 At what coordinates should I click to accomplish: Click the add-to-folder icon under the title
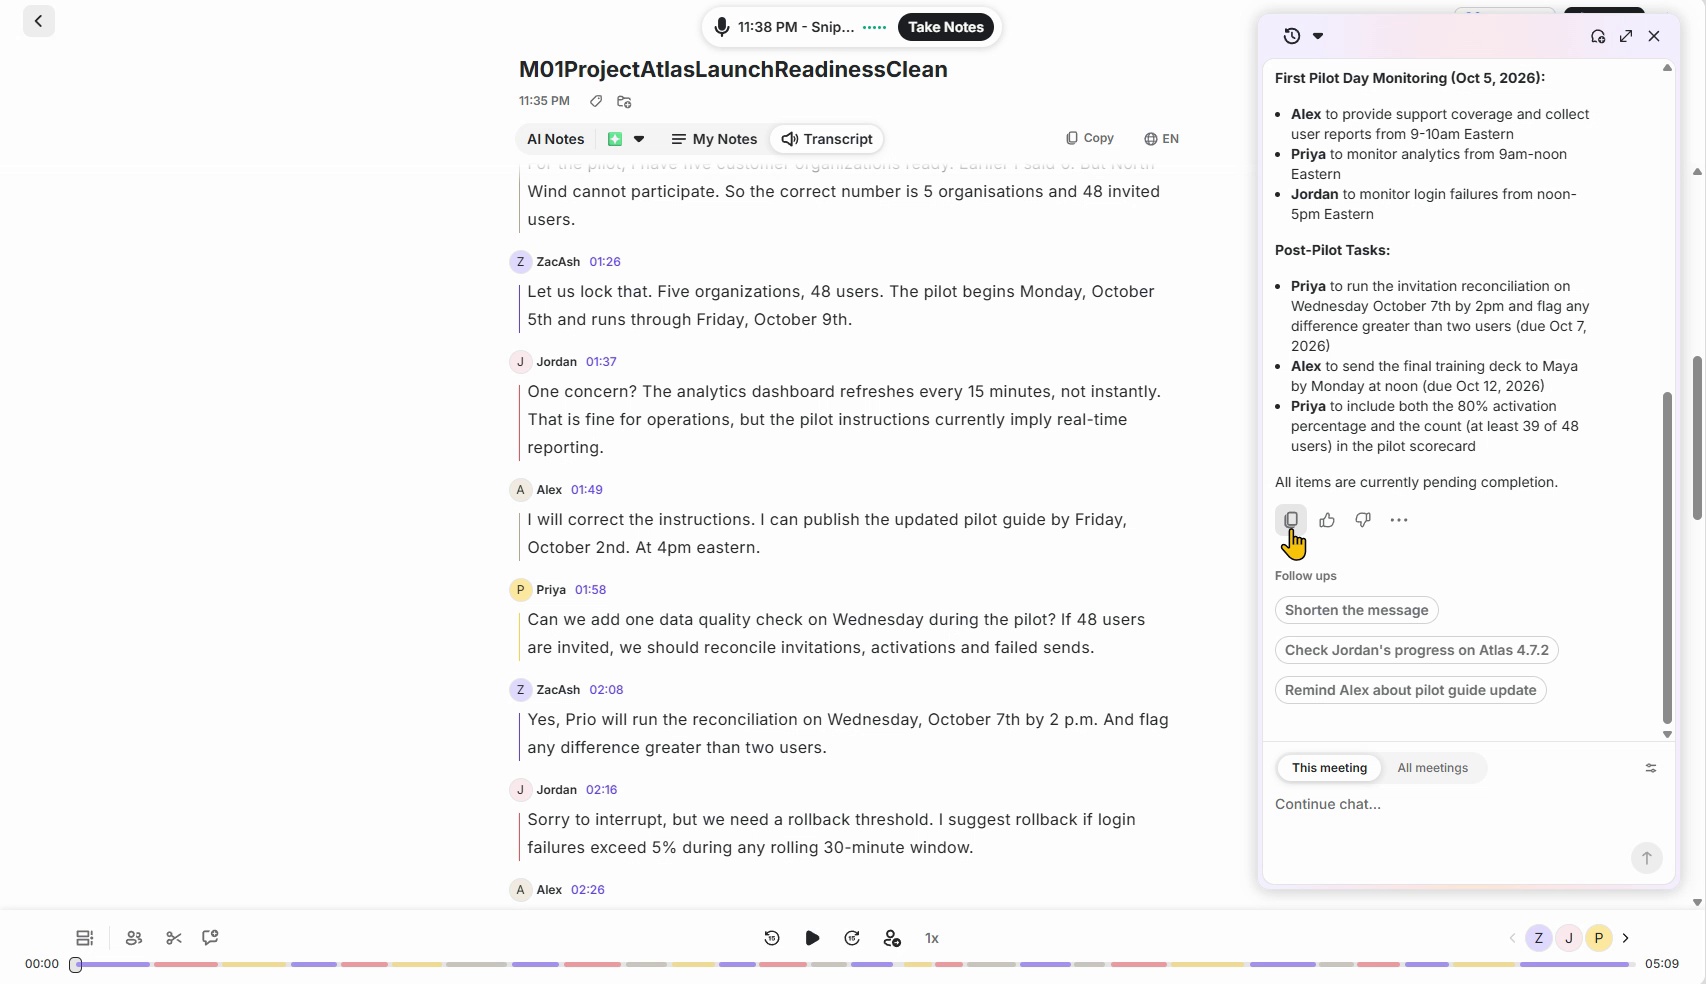tap(624, 101)
